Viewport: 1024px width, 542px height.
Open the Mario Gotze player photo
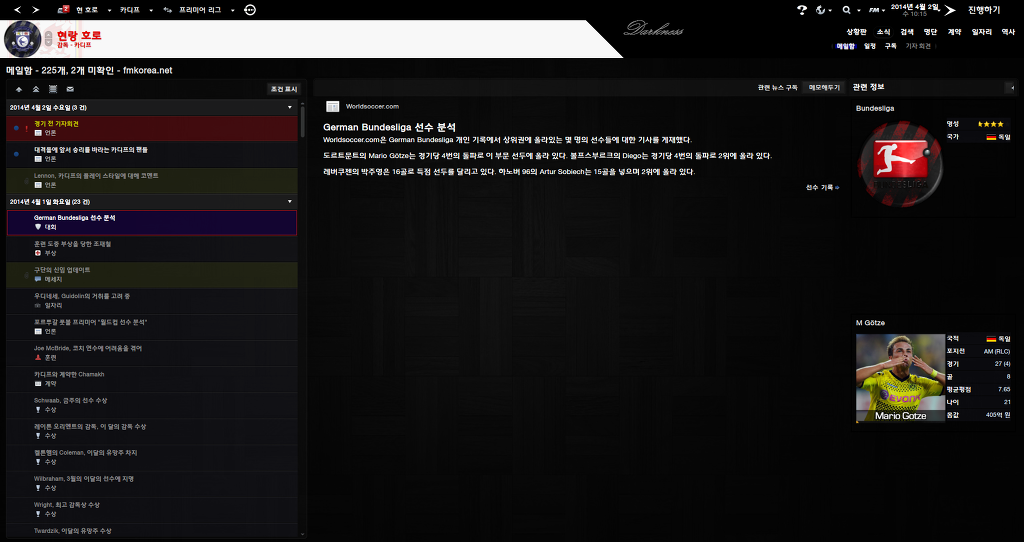901,379
